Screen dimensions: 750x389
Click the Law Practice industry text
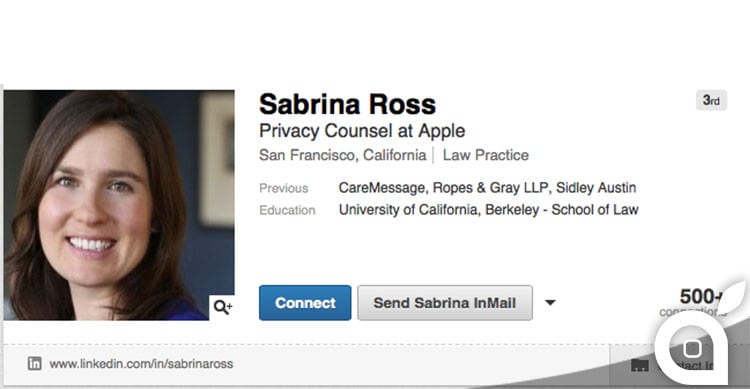[x=485, y=155]
